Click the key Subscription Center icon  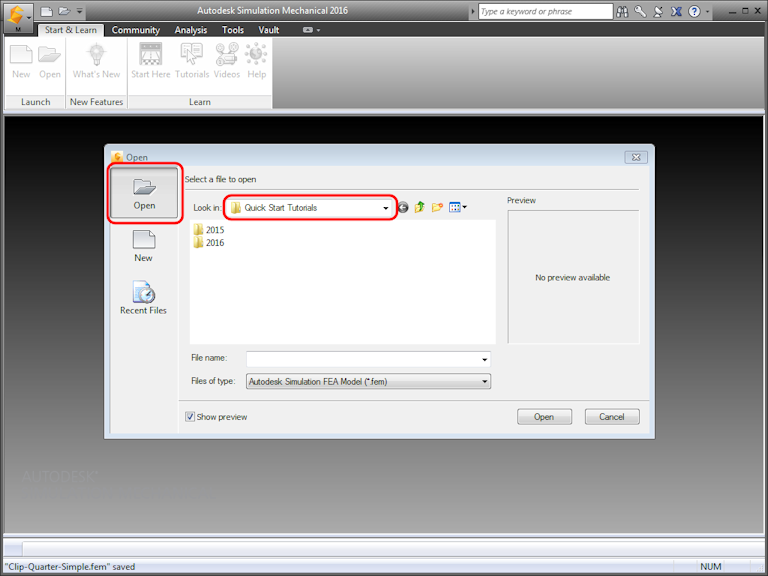point(640,11)
